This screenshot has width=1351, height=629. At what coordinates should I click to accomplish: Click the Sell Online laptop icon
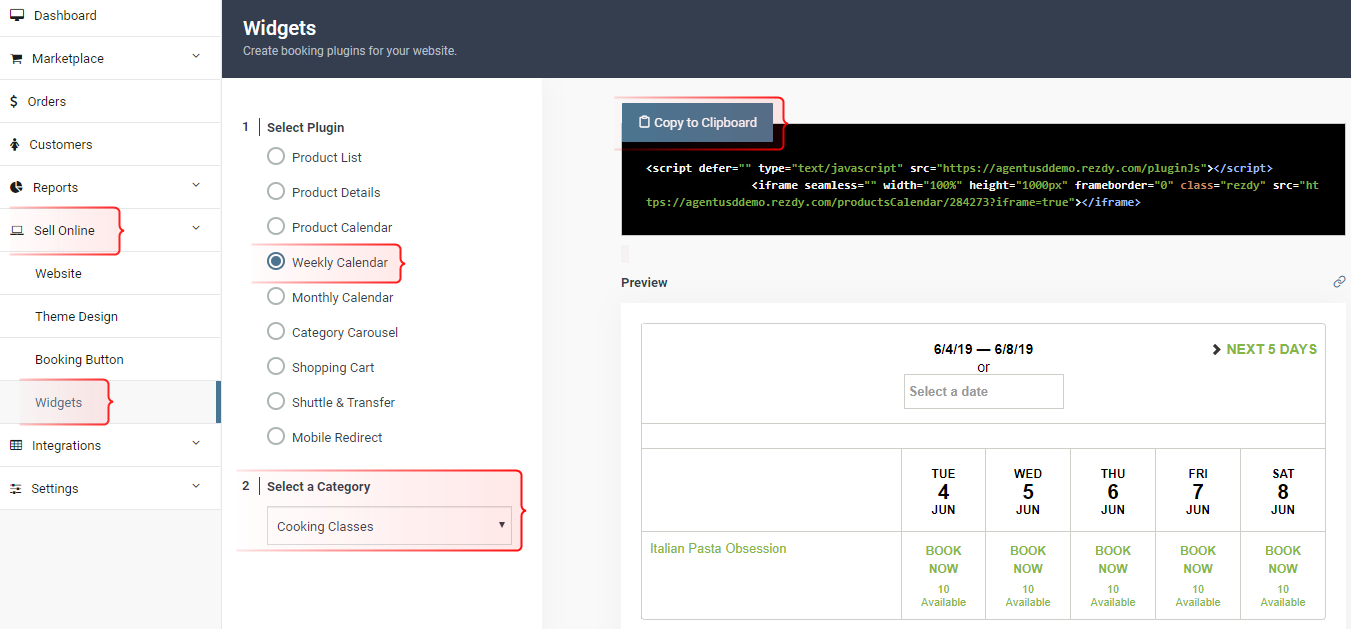tap(17, 230)
